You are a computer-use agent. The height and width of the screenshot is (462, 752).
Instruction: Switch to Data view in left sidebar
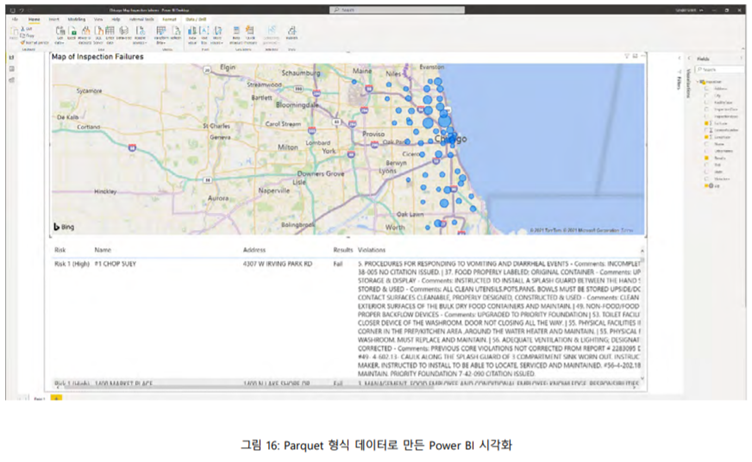click(x=12, y=69)
